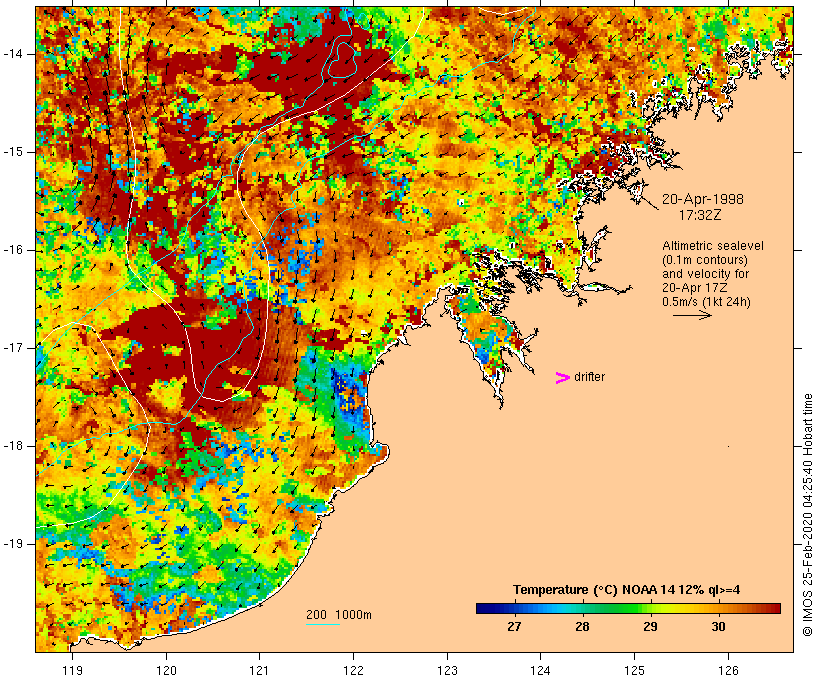Click the velocity scale reference arrow
Screen dimensions: 820x680
pyautogui.click(x=692, y=315)
